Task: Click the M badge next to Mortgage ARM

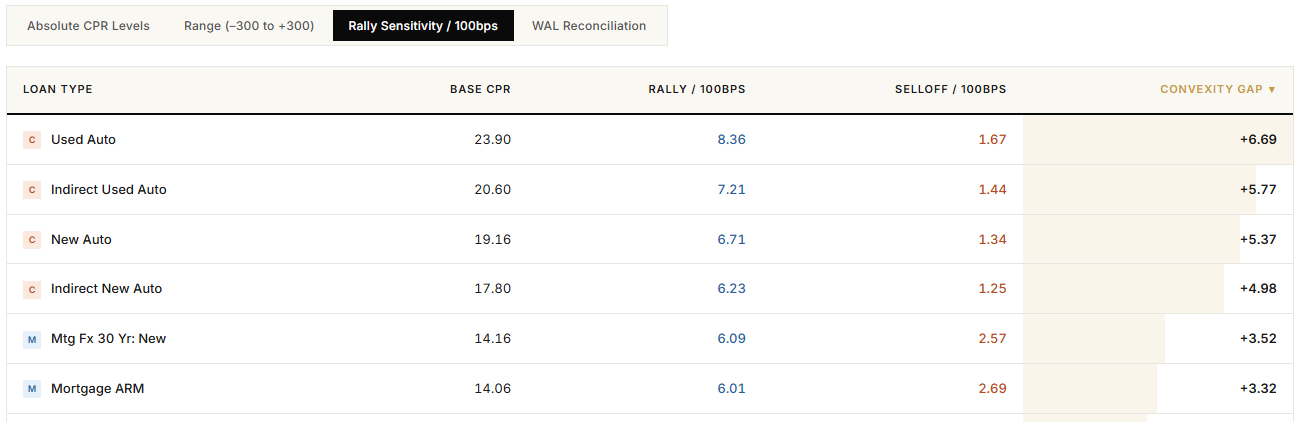Action: pyautogui.click(x=32, y=389)
